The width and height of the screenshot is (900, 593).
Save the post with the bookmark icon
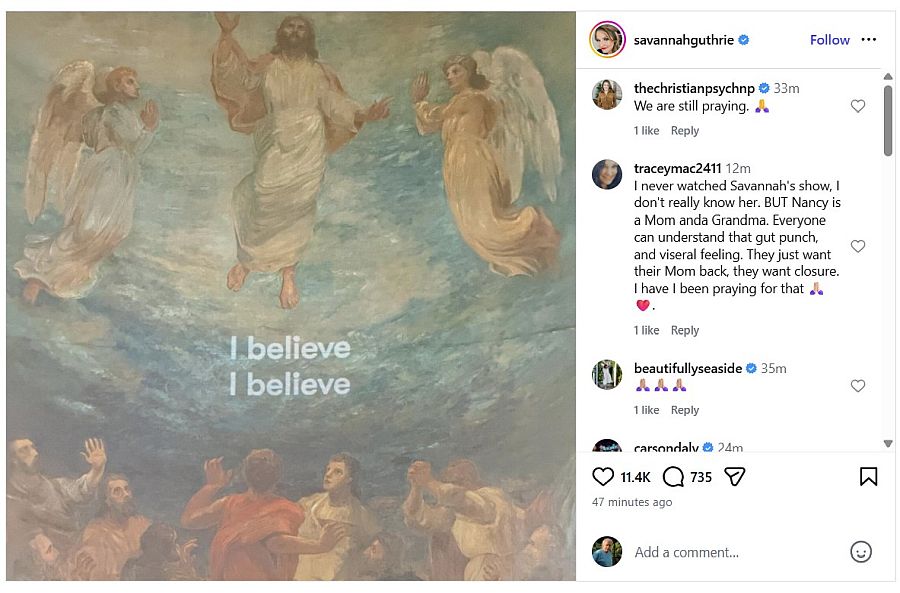pos(868,477)
